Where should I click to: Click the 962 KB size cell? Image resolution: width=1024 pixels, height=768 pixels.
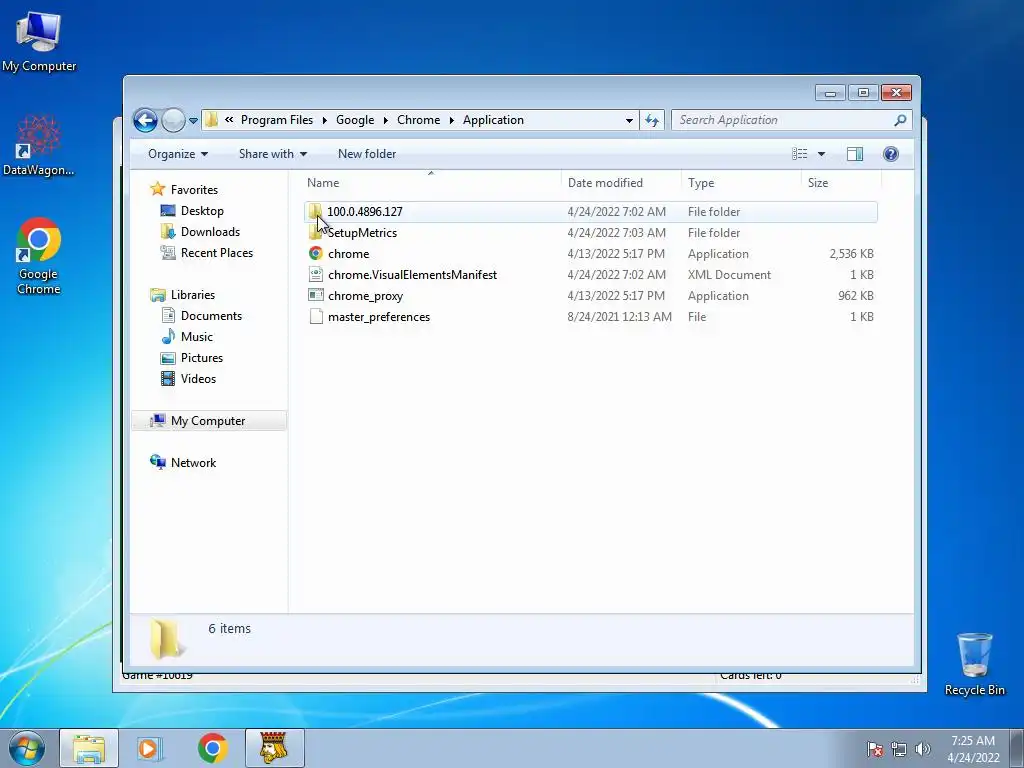856,295
